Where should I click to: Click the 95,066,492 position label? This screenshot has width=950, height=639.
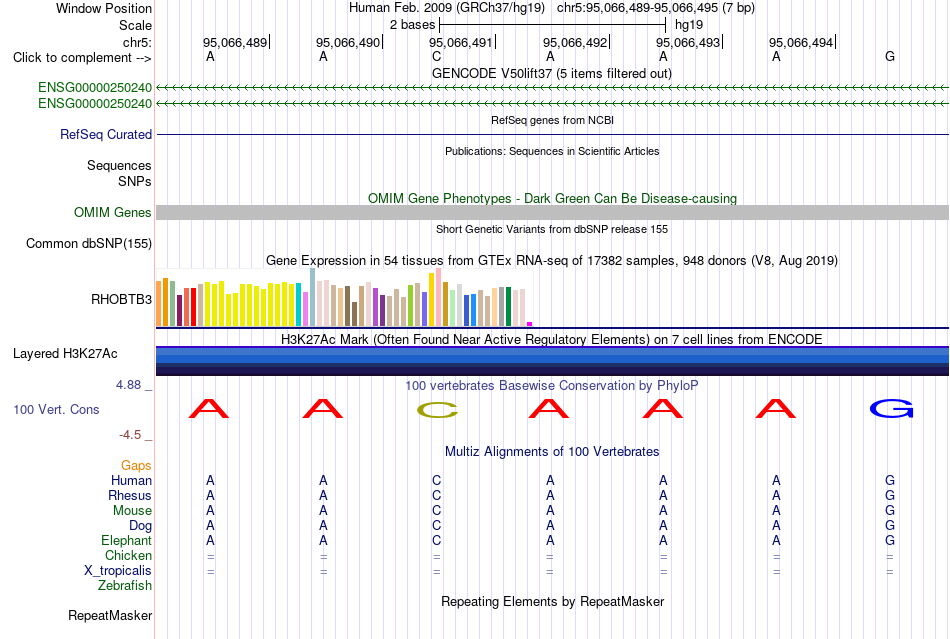(574, 42)
